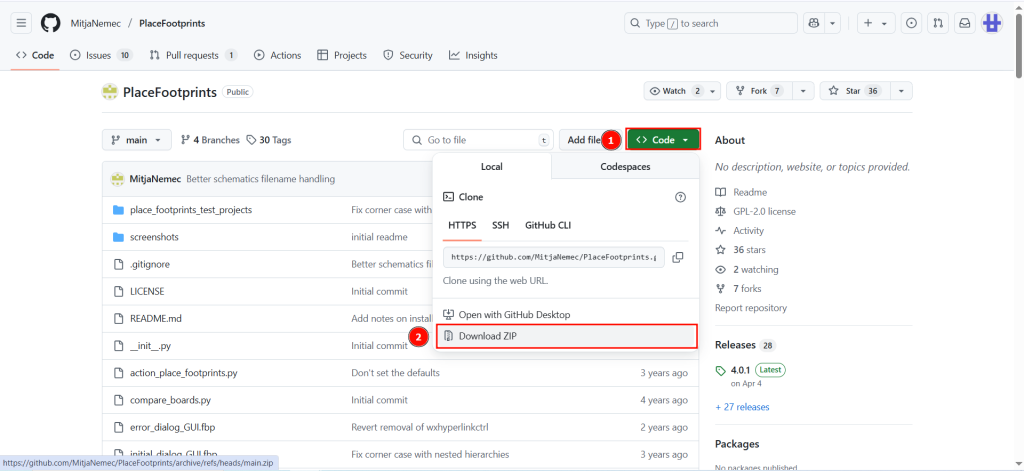This screenshot has width=1024, height=471.
Task: Open the __init__.py file
Action: pos(150,346)
